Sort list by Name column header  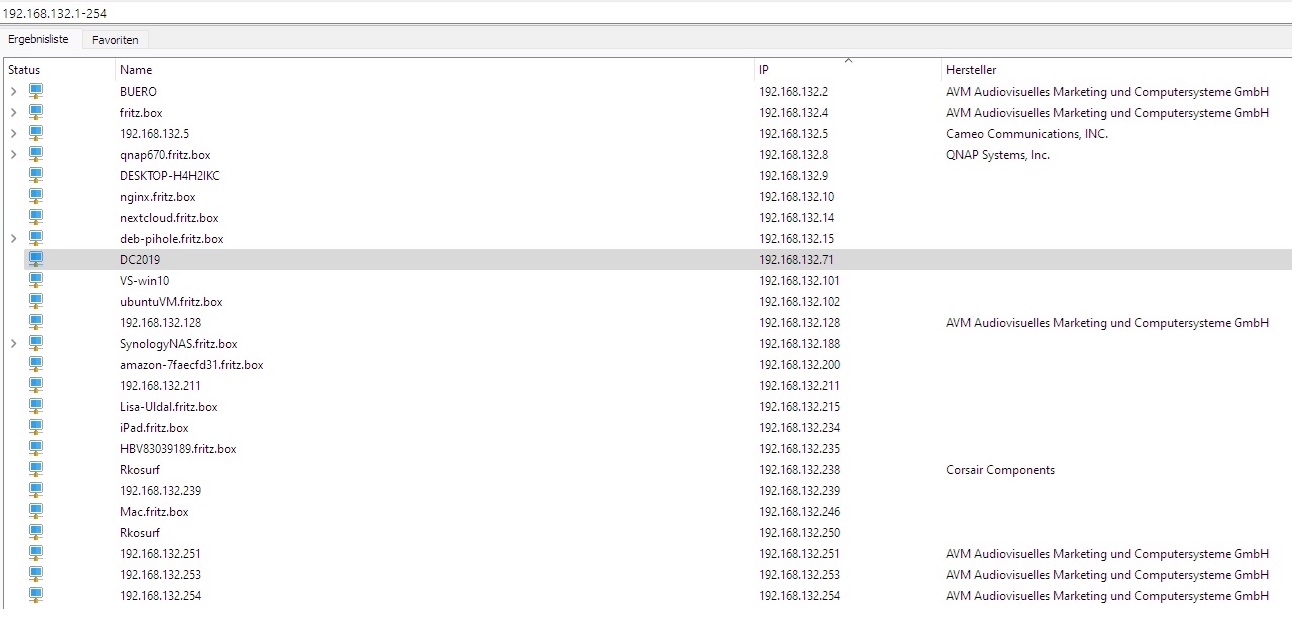[x=136, y=70]
